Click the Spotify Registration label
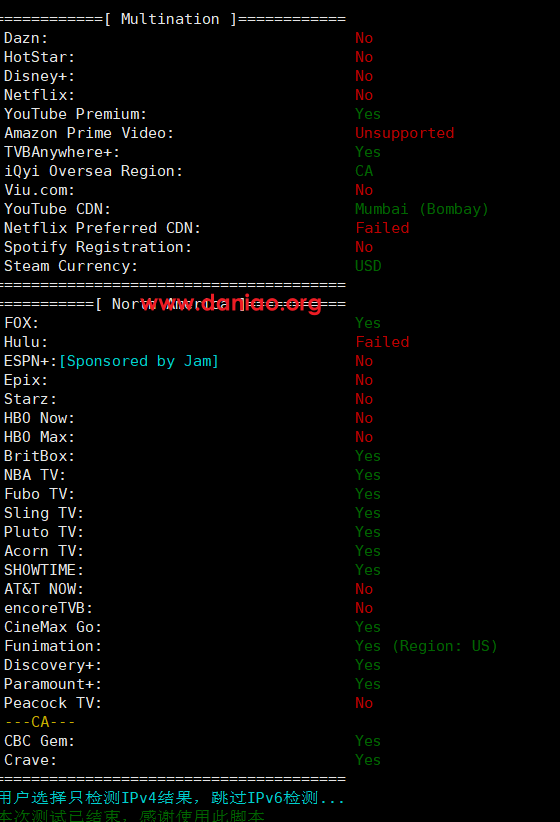Viewport: 560px width, 822px height. point(98,247)
